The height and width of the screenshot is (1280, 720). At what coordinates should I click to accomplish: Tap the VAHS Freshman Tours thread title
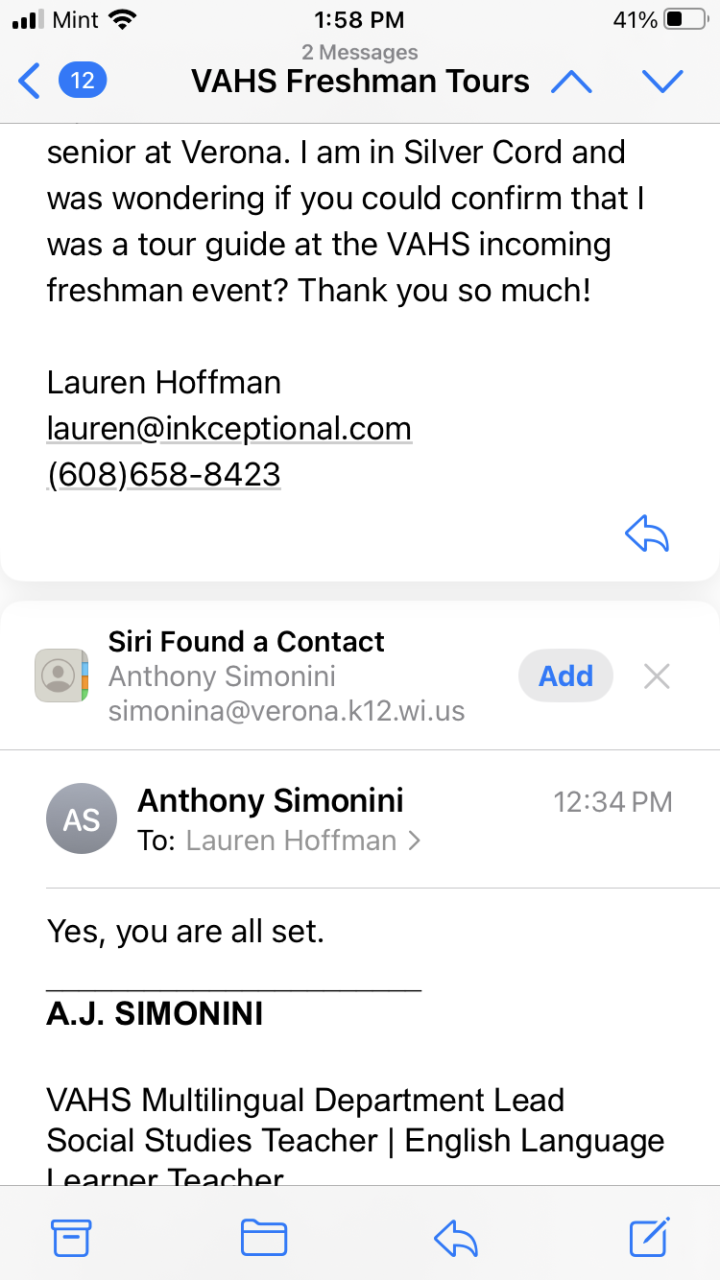[360, 81]
